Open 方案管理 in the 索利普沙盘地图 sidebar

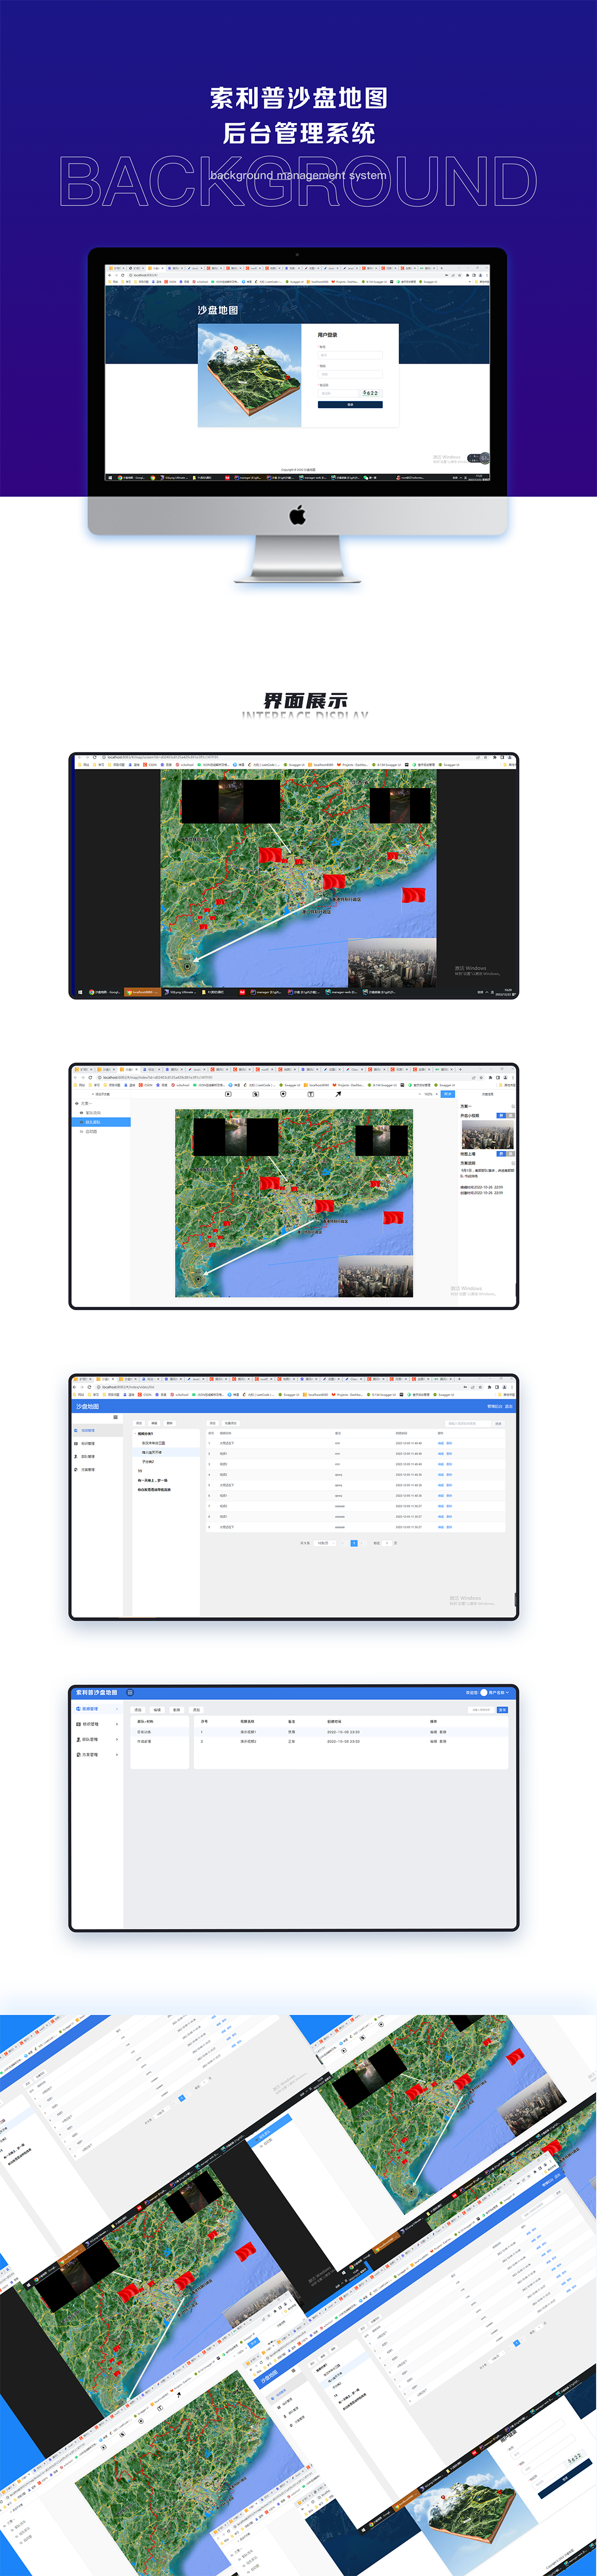pyautogui.click(x=89, y=1754)
